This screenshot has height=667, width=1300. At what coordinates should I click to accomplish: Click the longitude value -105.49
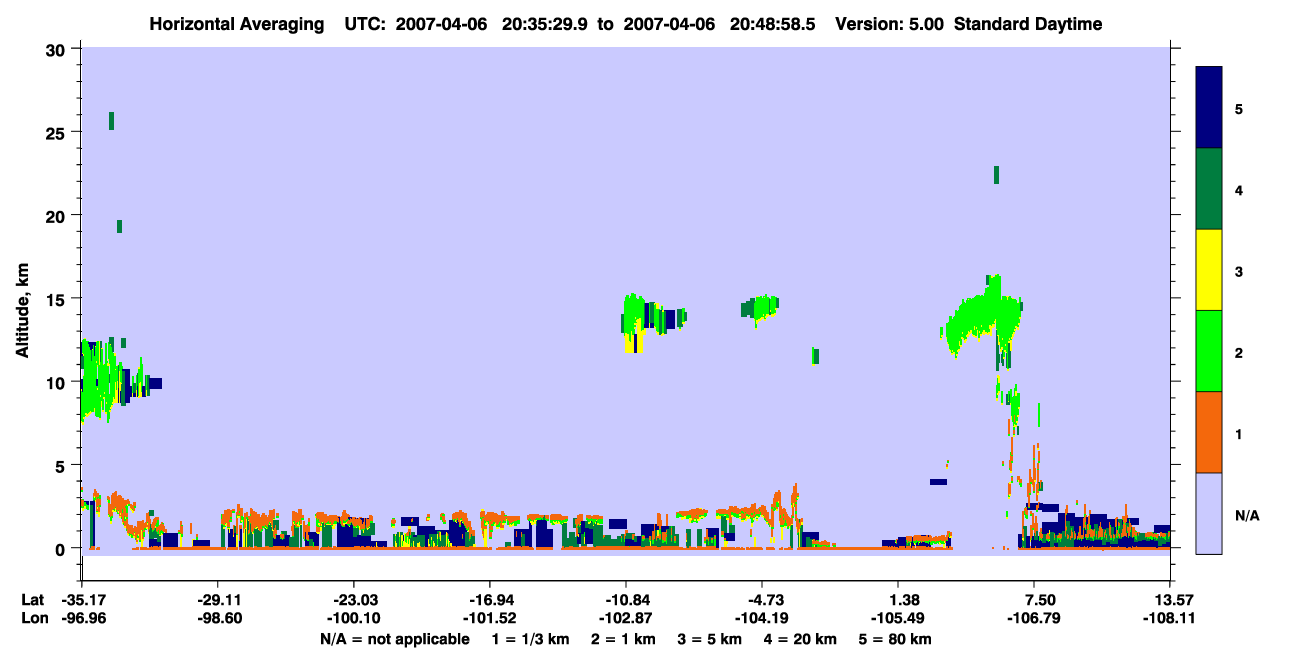pyautogui.click(x=898, y=619)
